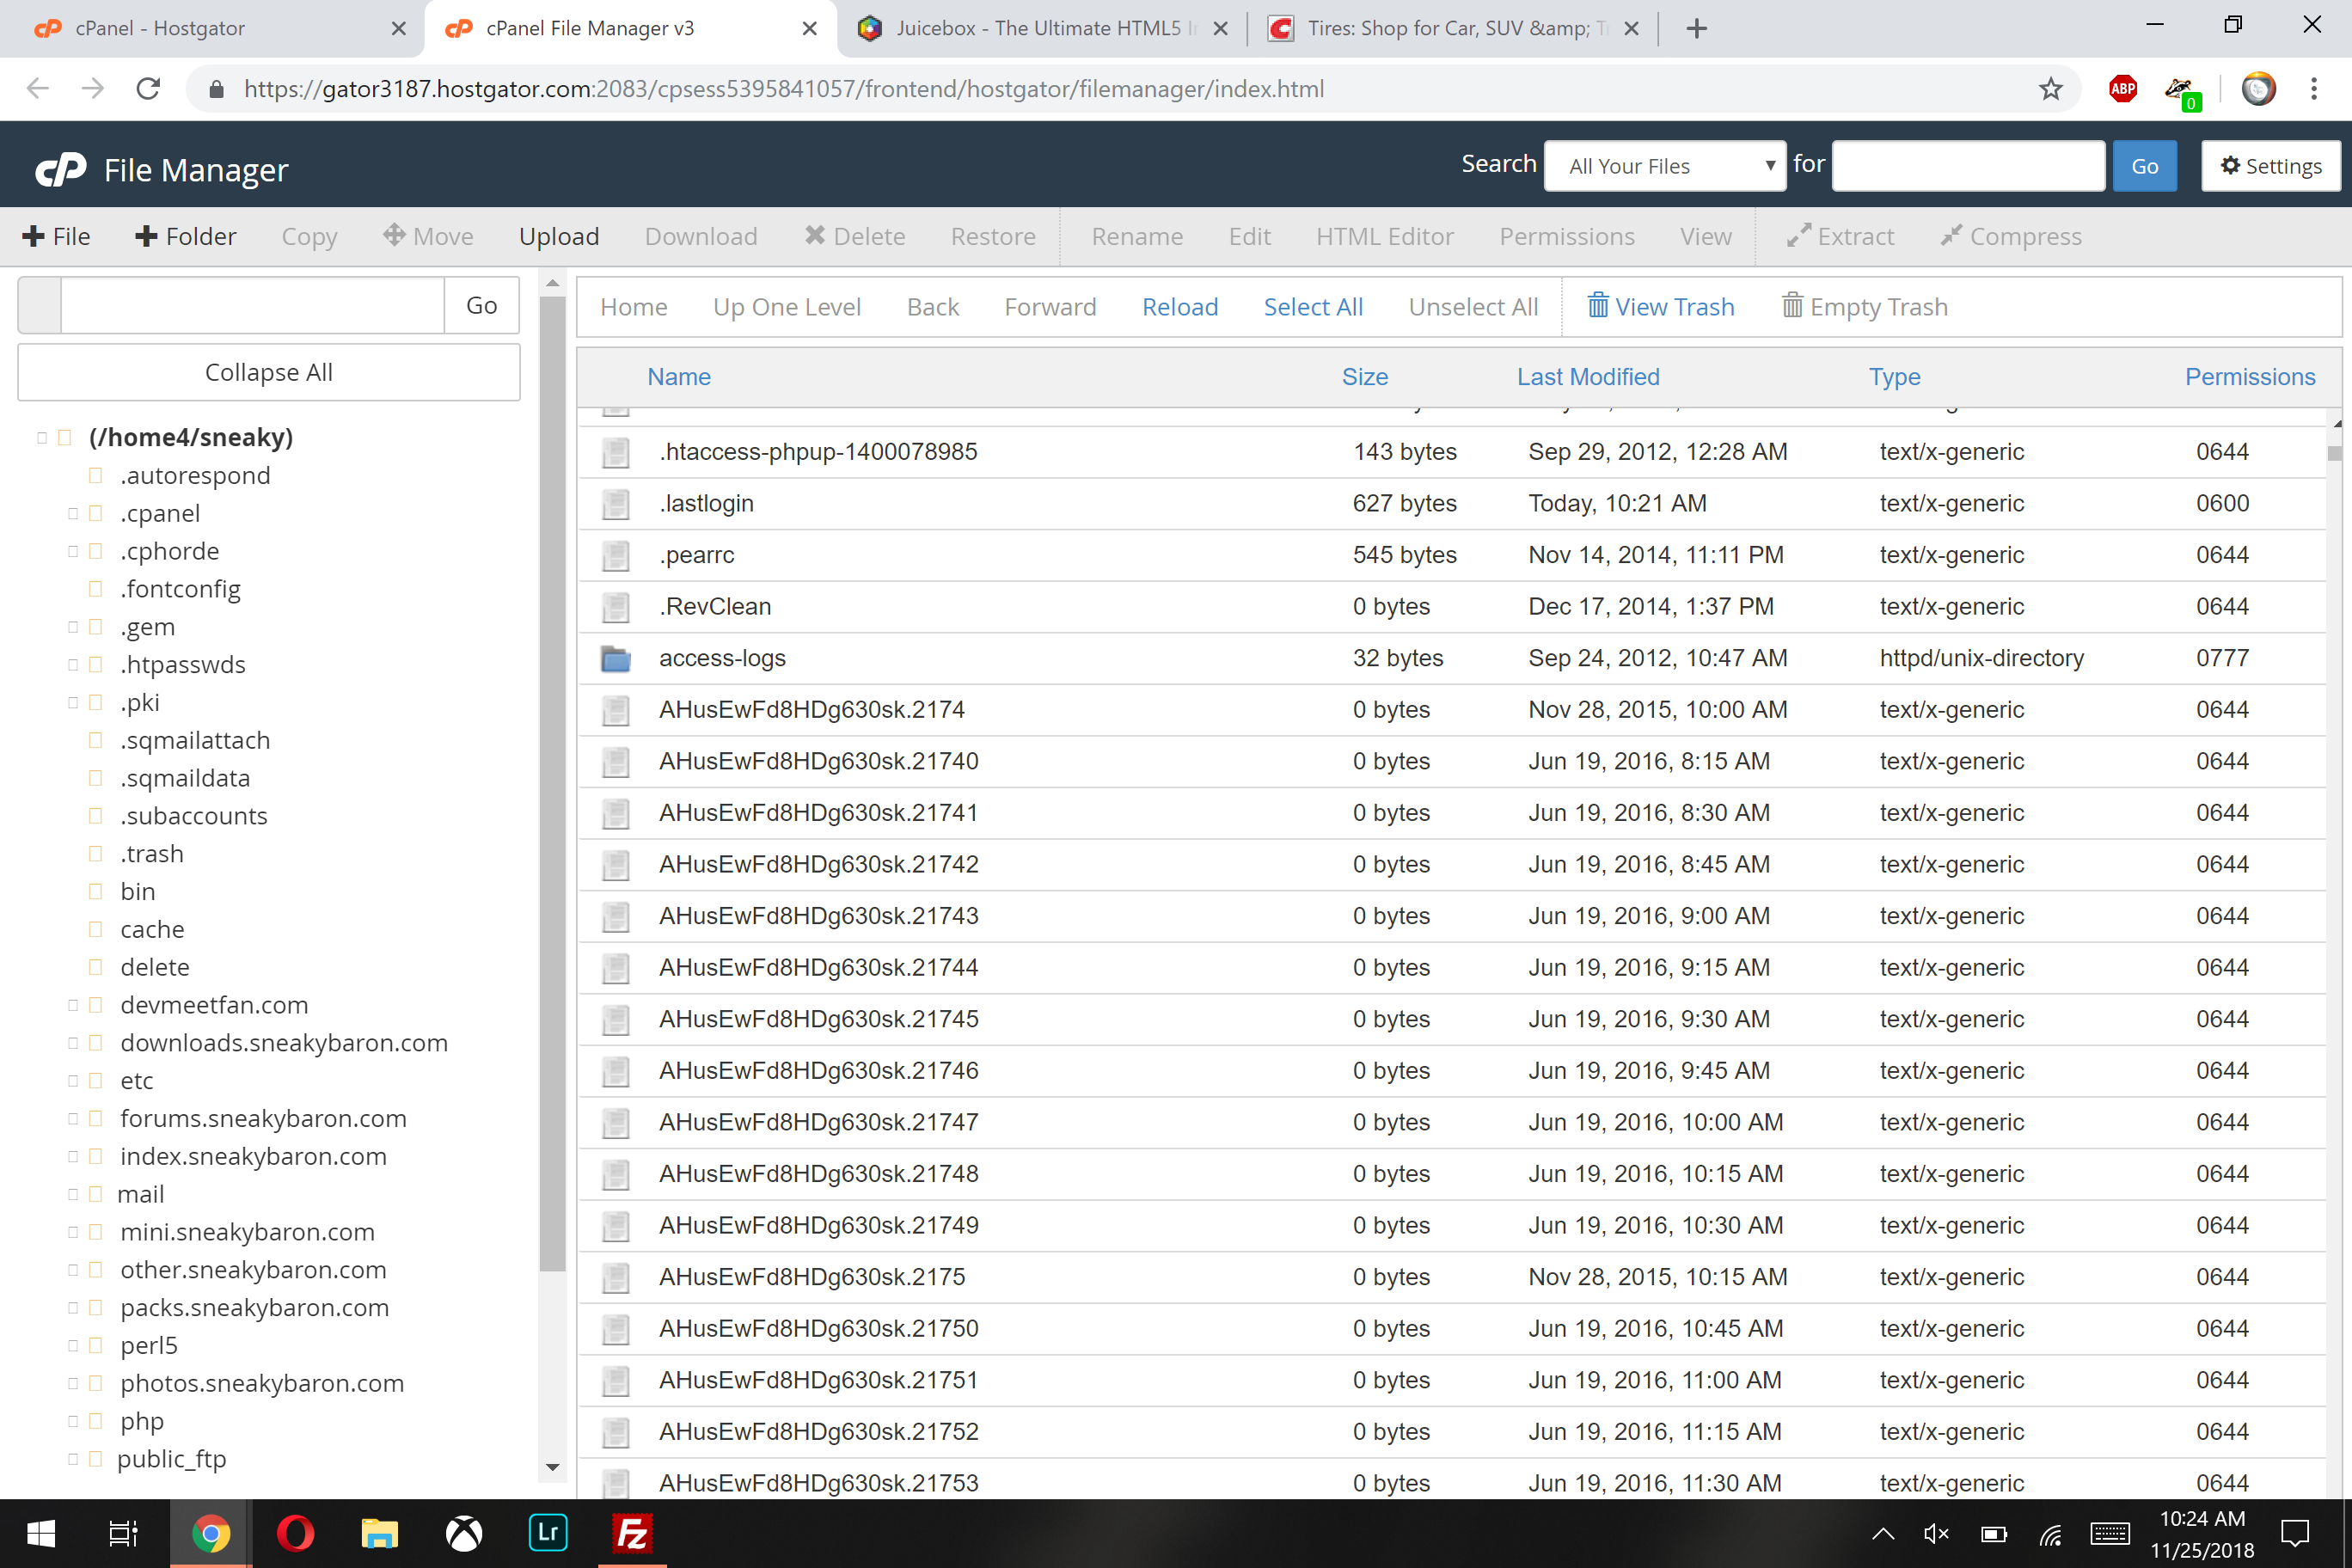Click Reload in the navigation bar
Screen dimensions: 2352x1568
(1180, 307)
